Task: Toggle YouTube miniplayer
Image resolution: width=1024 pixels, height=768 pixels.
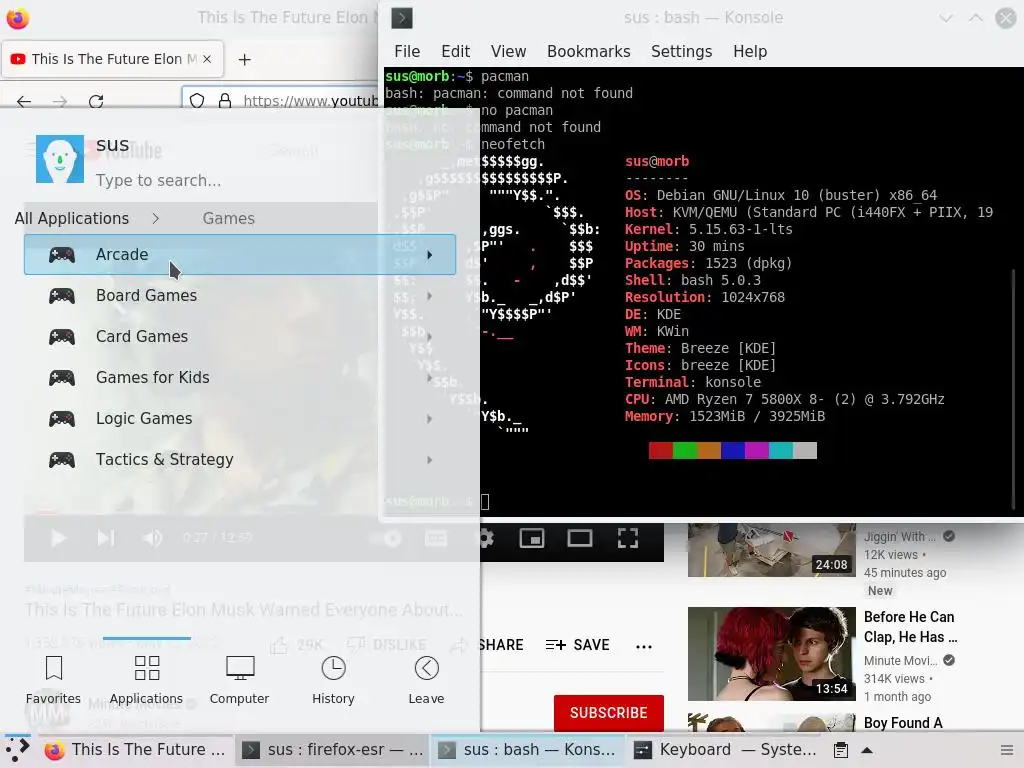Action: click(532, 538)
